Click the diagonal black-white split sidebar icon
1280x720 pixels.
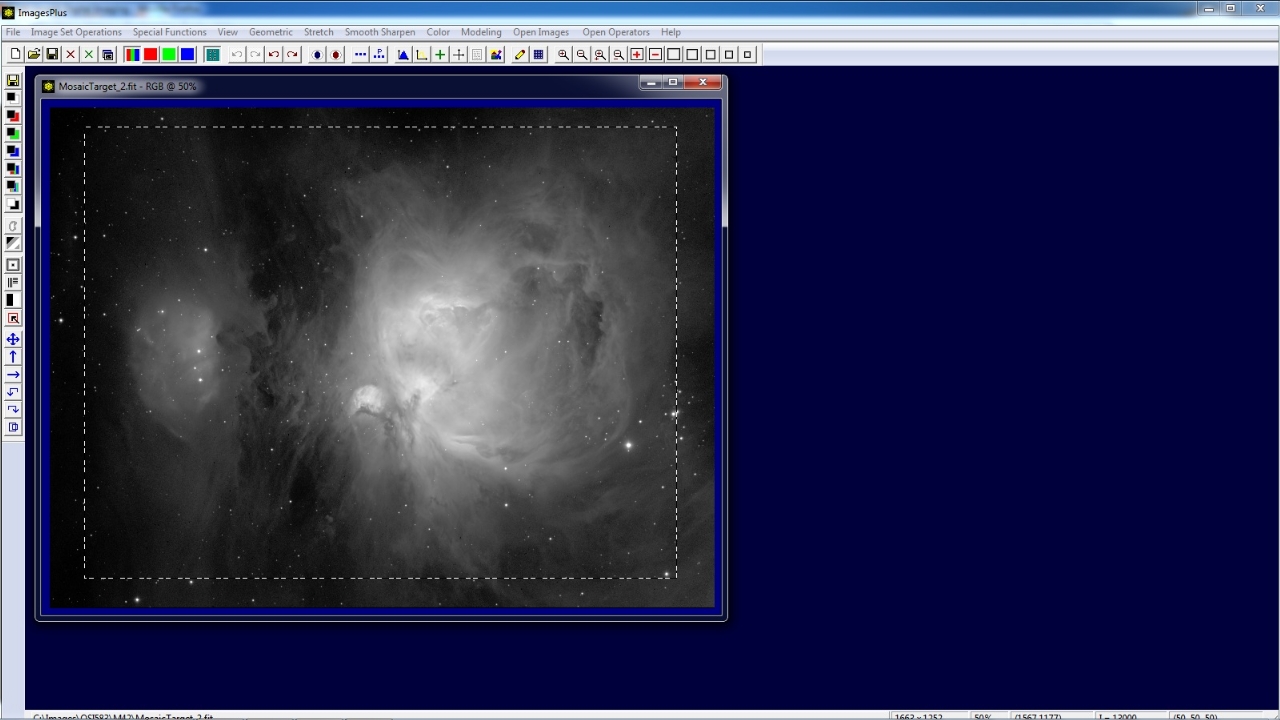point(13,243)
